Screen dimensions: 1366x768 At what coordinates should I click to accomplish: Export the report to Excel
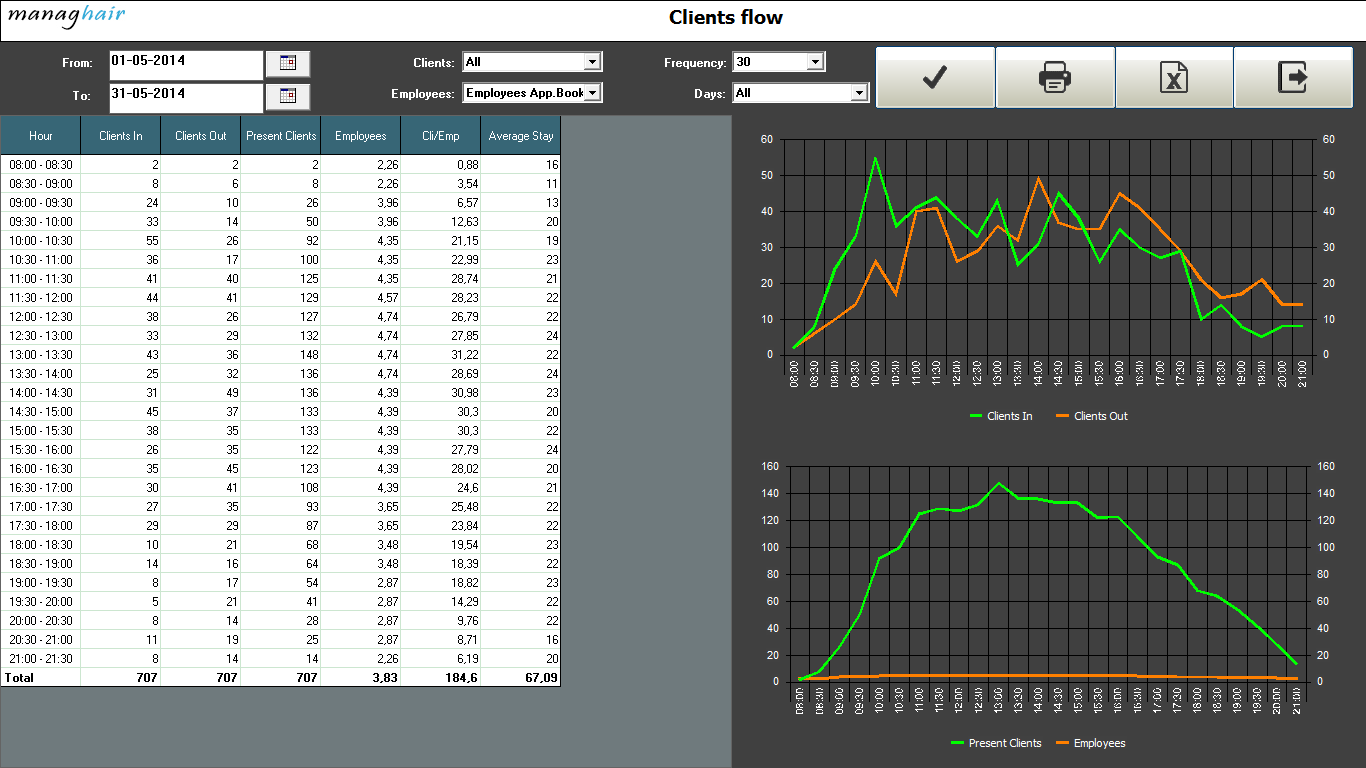1174,77
